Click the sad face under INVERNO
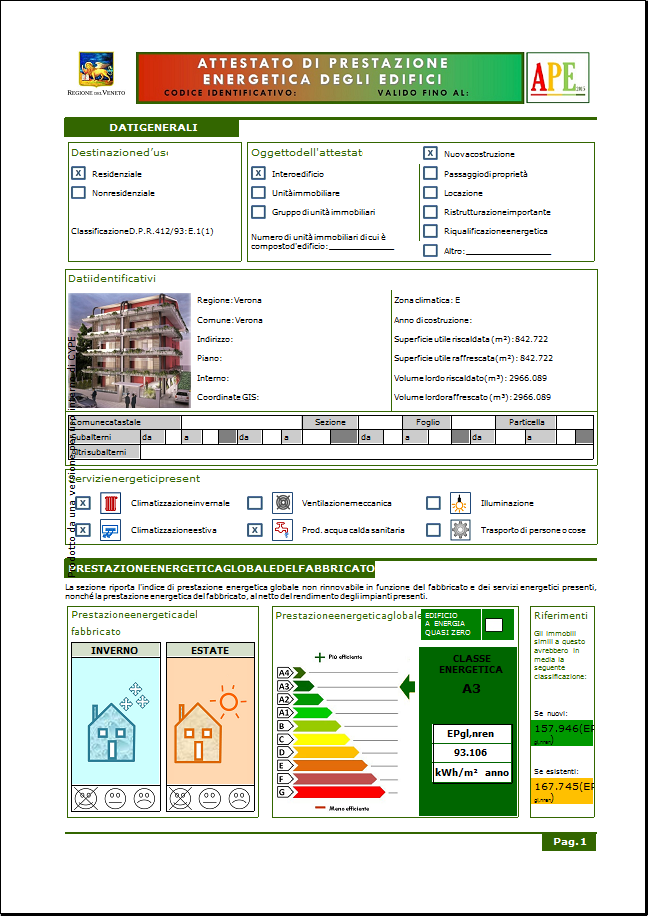The image size is (648, 916). coord(144,798)
